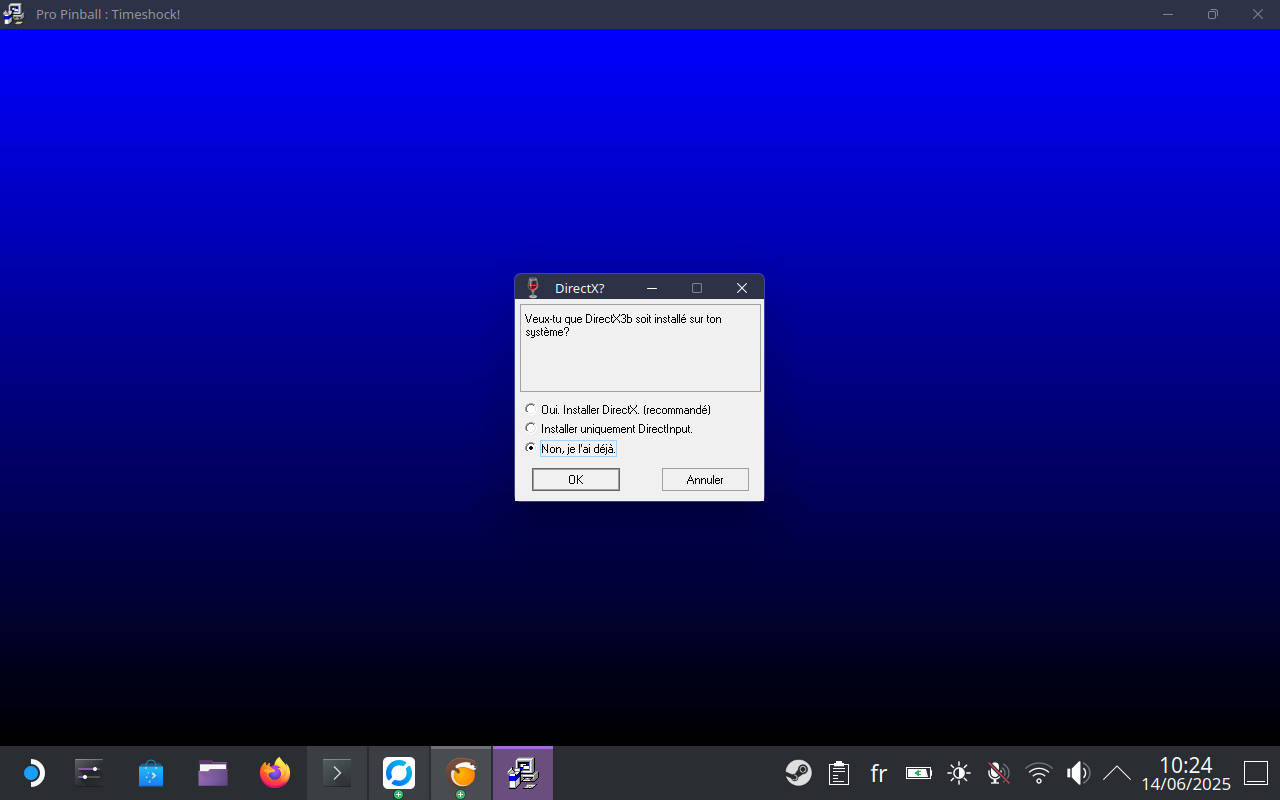1280x800 pixels.
Task: Switch keyboard layout 'fr' indicator
Action: (879, 773)
